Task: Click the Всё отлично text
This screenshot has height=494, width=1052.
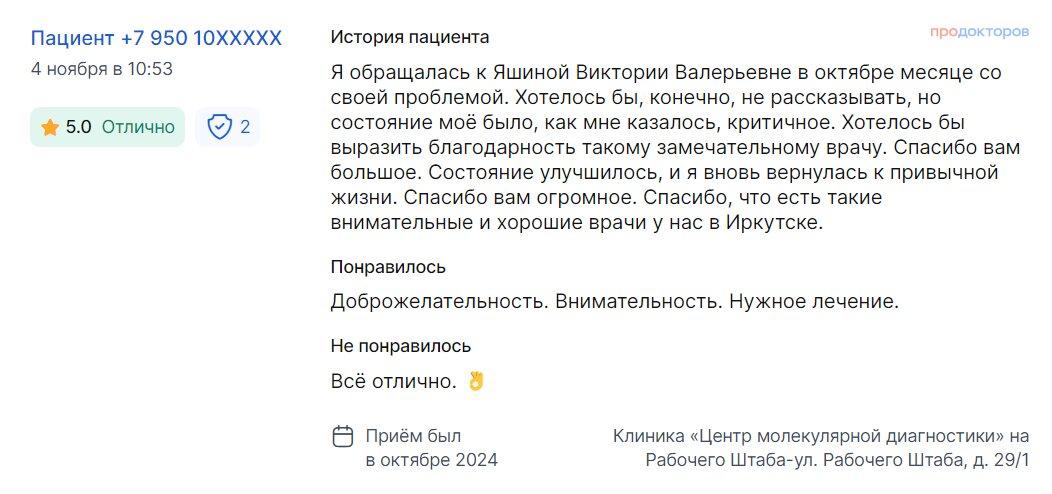Action: tap(393, 382)
